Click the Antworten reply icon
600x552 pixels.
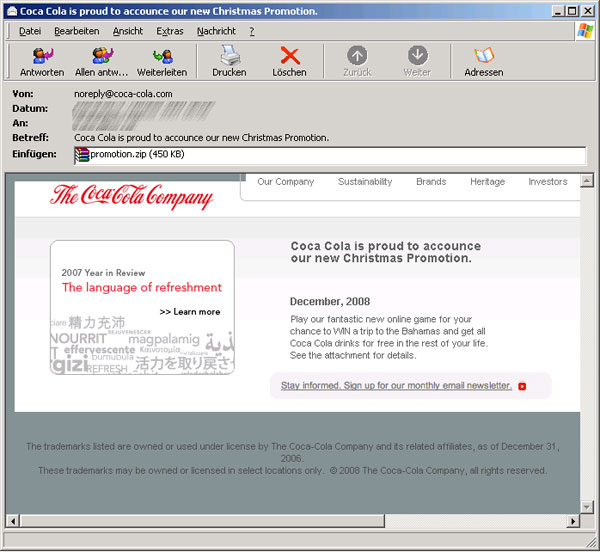pyautogui.click(x=42, y=56)
